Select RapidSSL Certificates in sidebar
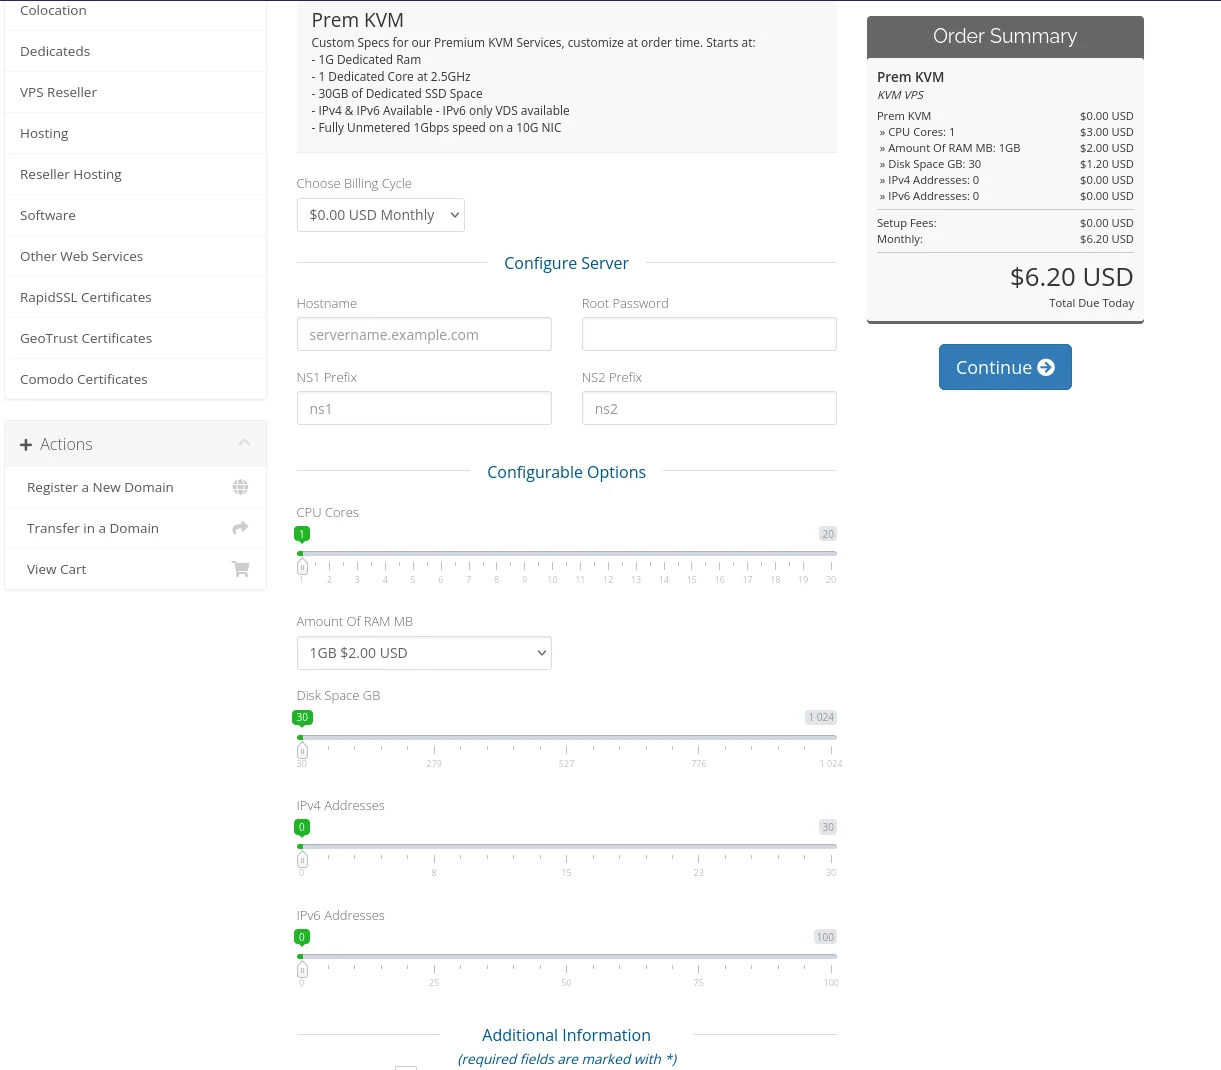1221x1070 pixels. [x=86, y=297]
